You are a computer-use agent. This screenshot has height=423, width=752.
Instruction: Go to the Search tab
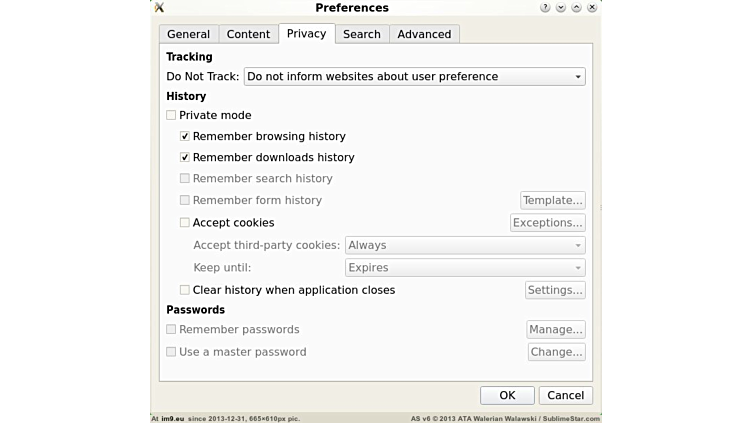[361, 34]
